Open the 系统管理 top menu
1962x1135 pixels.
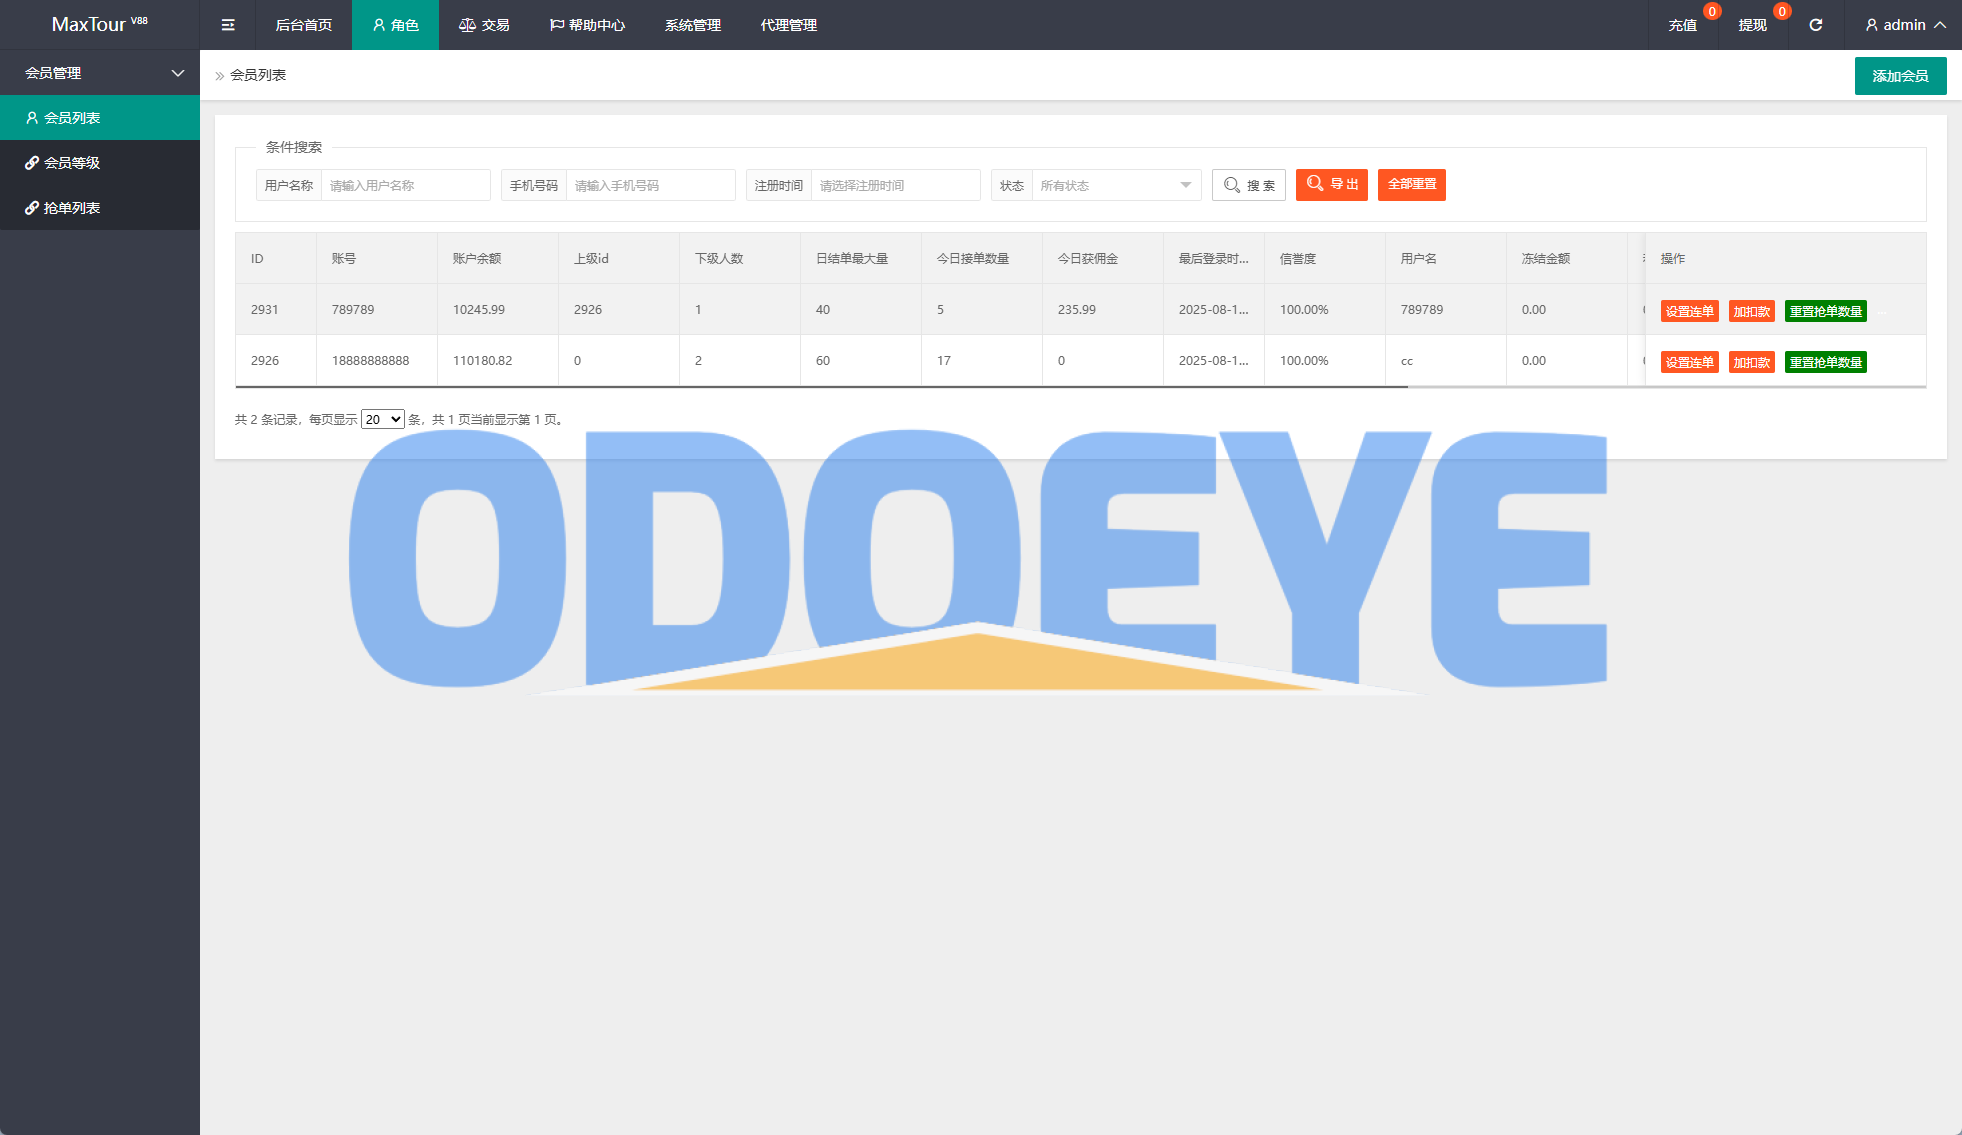pyautogui.click(x=692, y=25)
